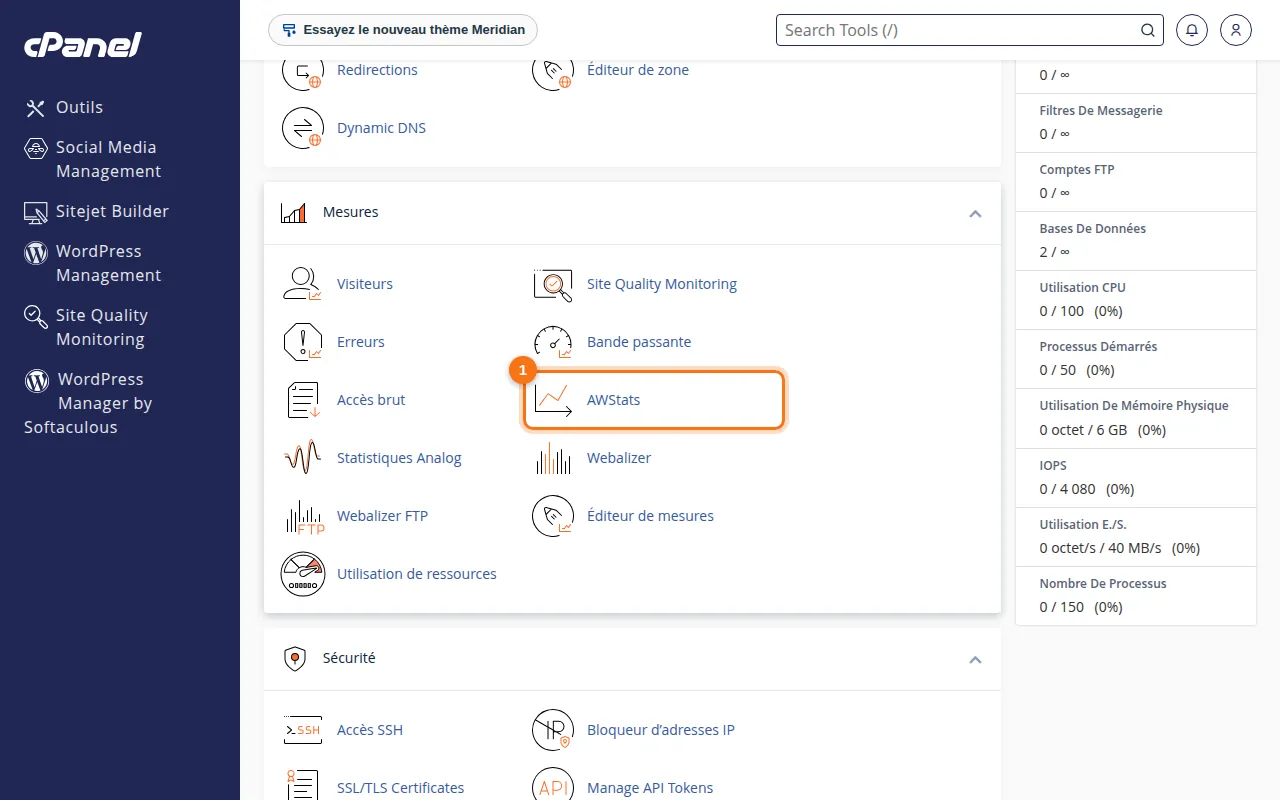
Task: Open Site Quality Monitoring in sidebar
Action: [x=86, y=327]
